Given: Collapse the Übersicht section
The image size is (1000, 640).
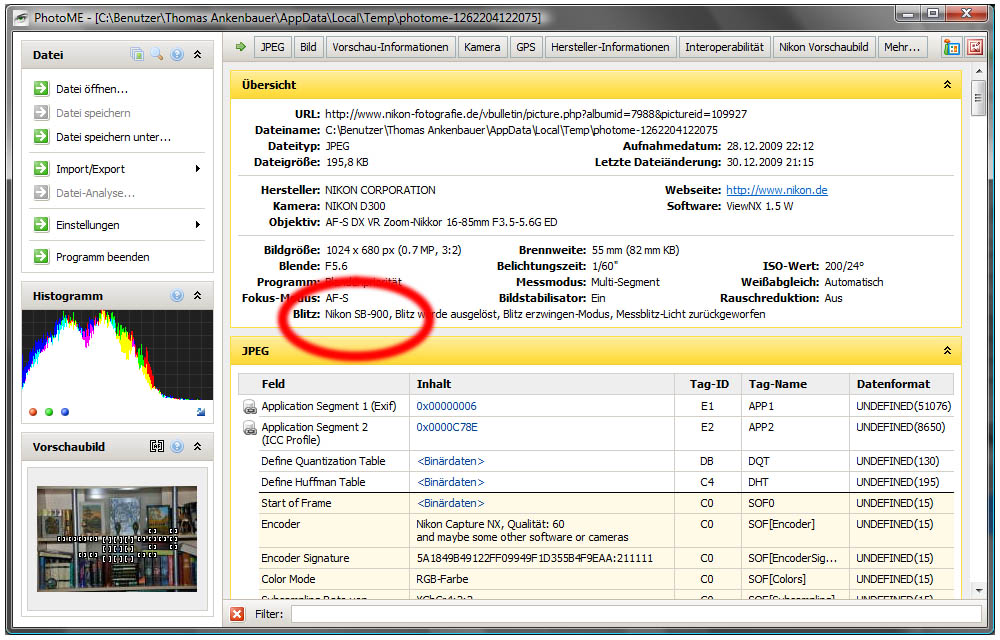Looking at the screenshot, I should (948, 85).
